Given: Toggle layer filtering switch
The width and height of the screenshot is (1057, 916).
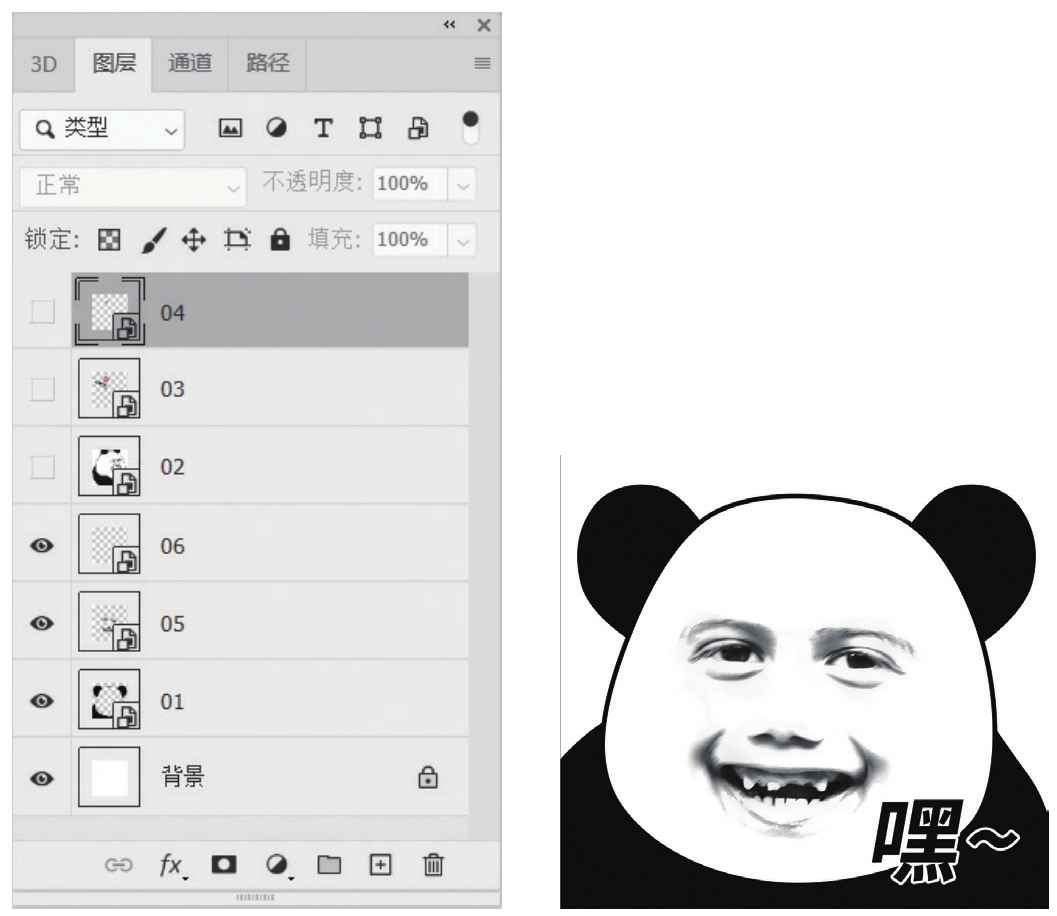Looking at the screenshot, I should coord(470,127).
